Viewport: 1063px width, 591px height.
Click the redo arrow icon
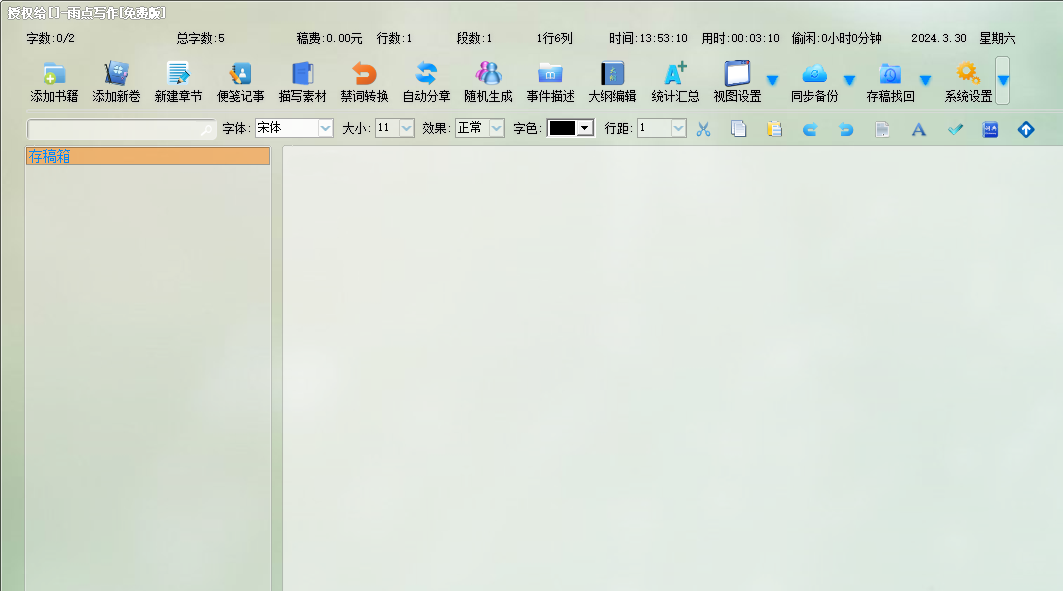[810, 129]
